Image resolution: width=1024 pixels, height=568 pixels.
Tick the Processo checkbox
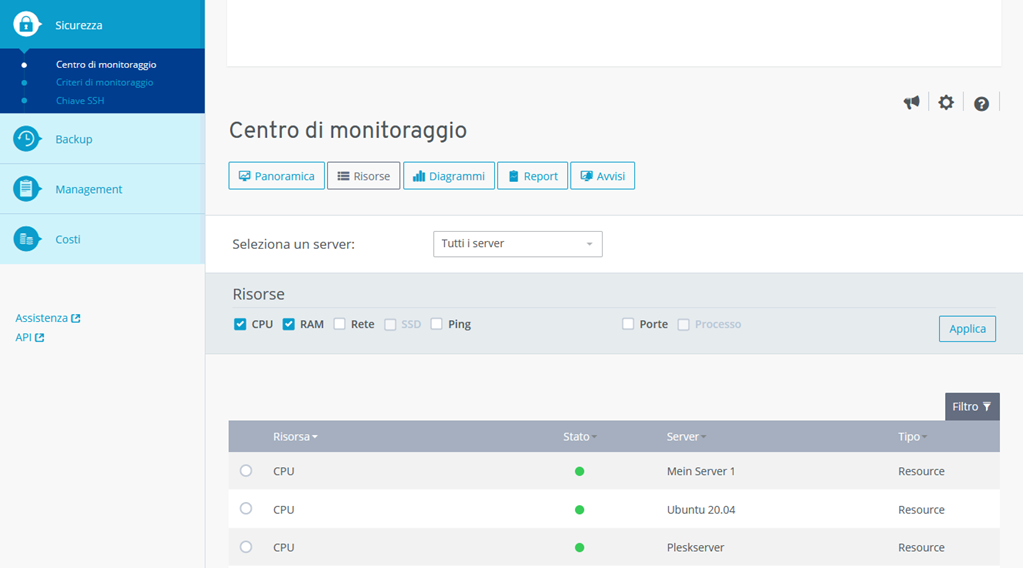tap(683, 324)
